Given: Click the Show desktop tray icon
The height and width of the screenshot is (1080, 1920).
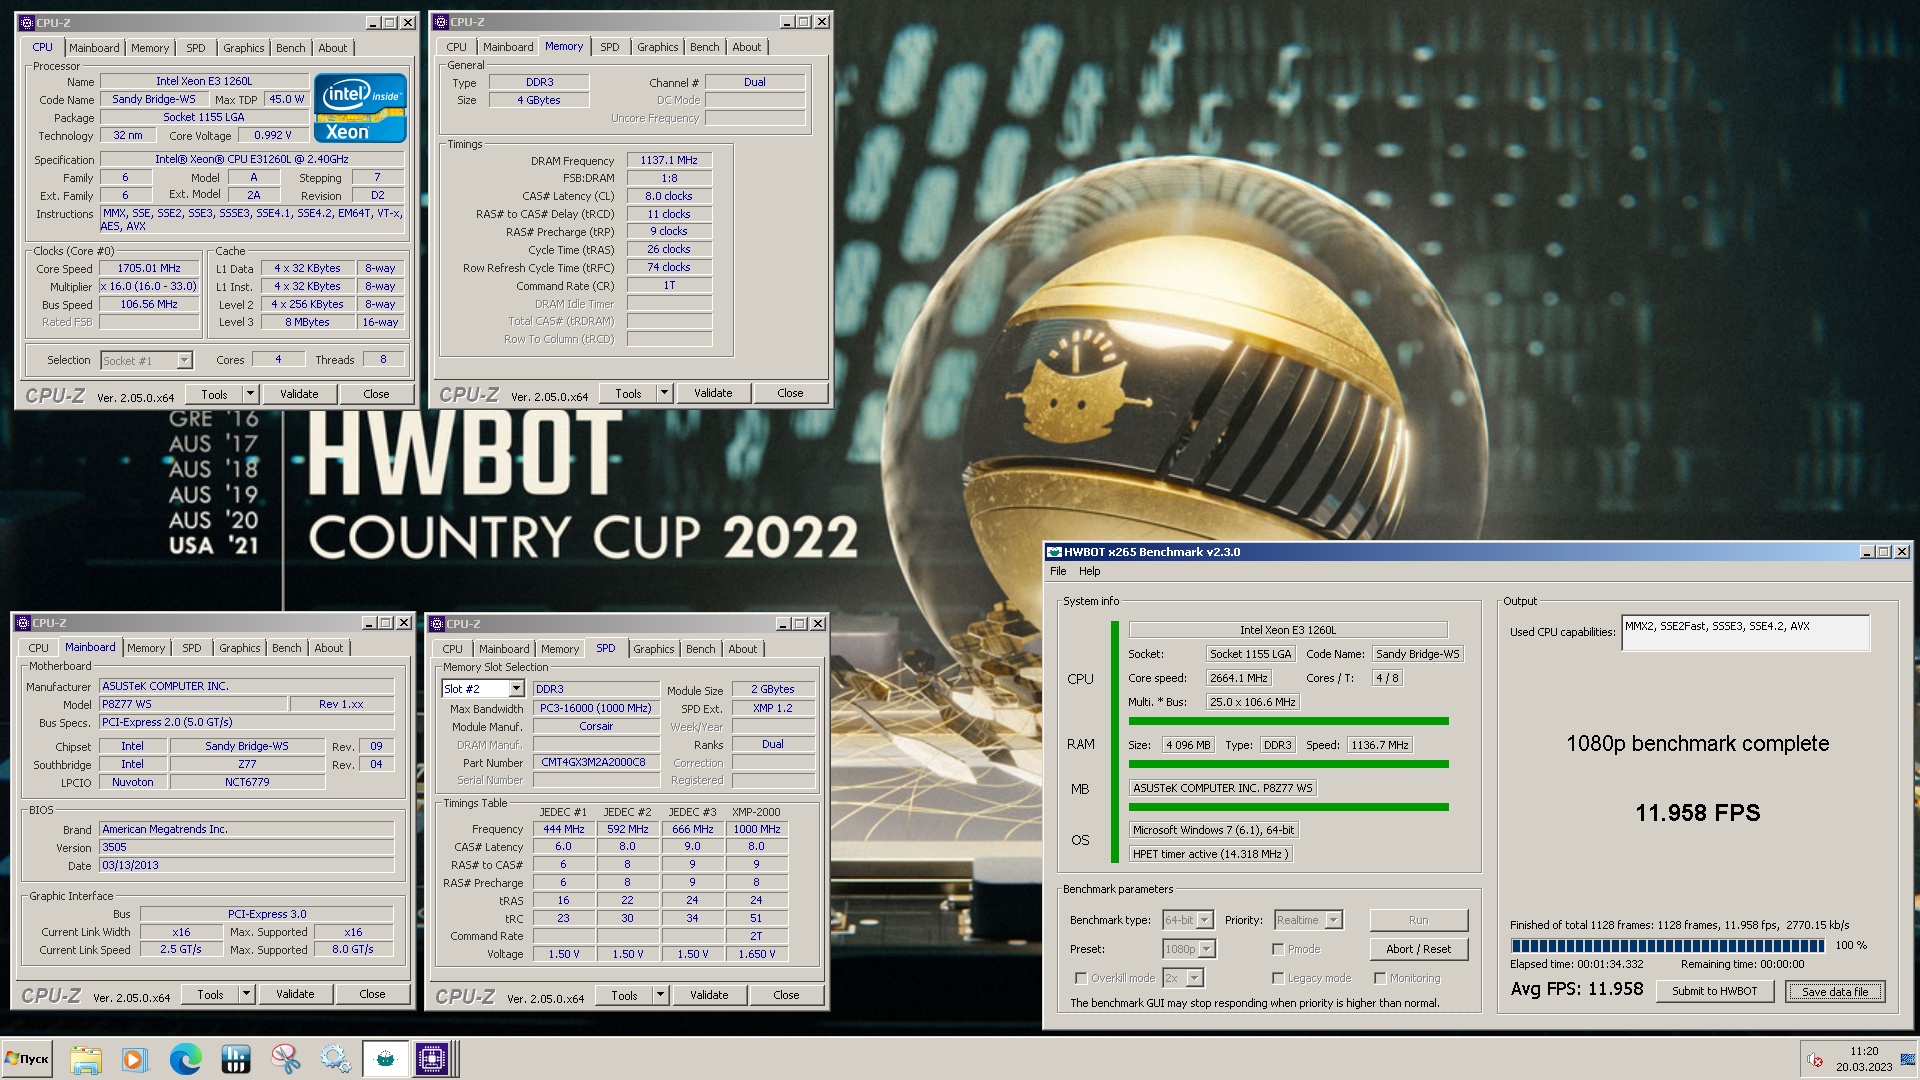Looking at the screenshot, I should 1909,1059.
